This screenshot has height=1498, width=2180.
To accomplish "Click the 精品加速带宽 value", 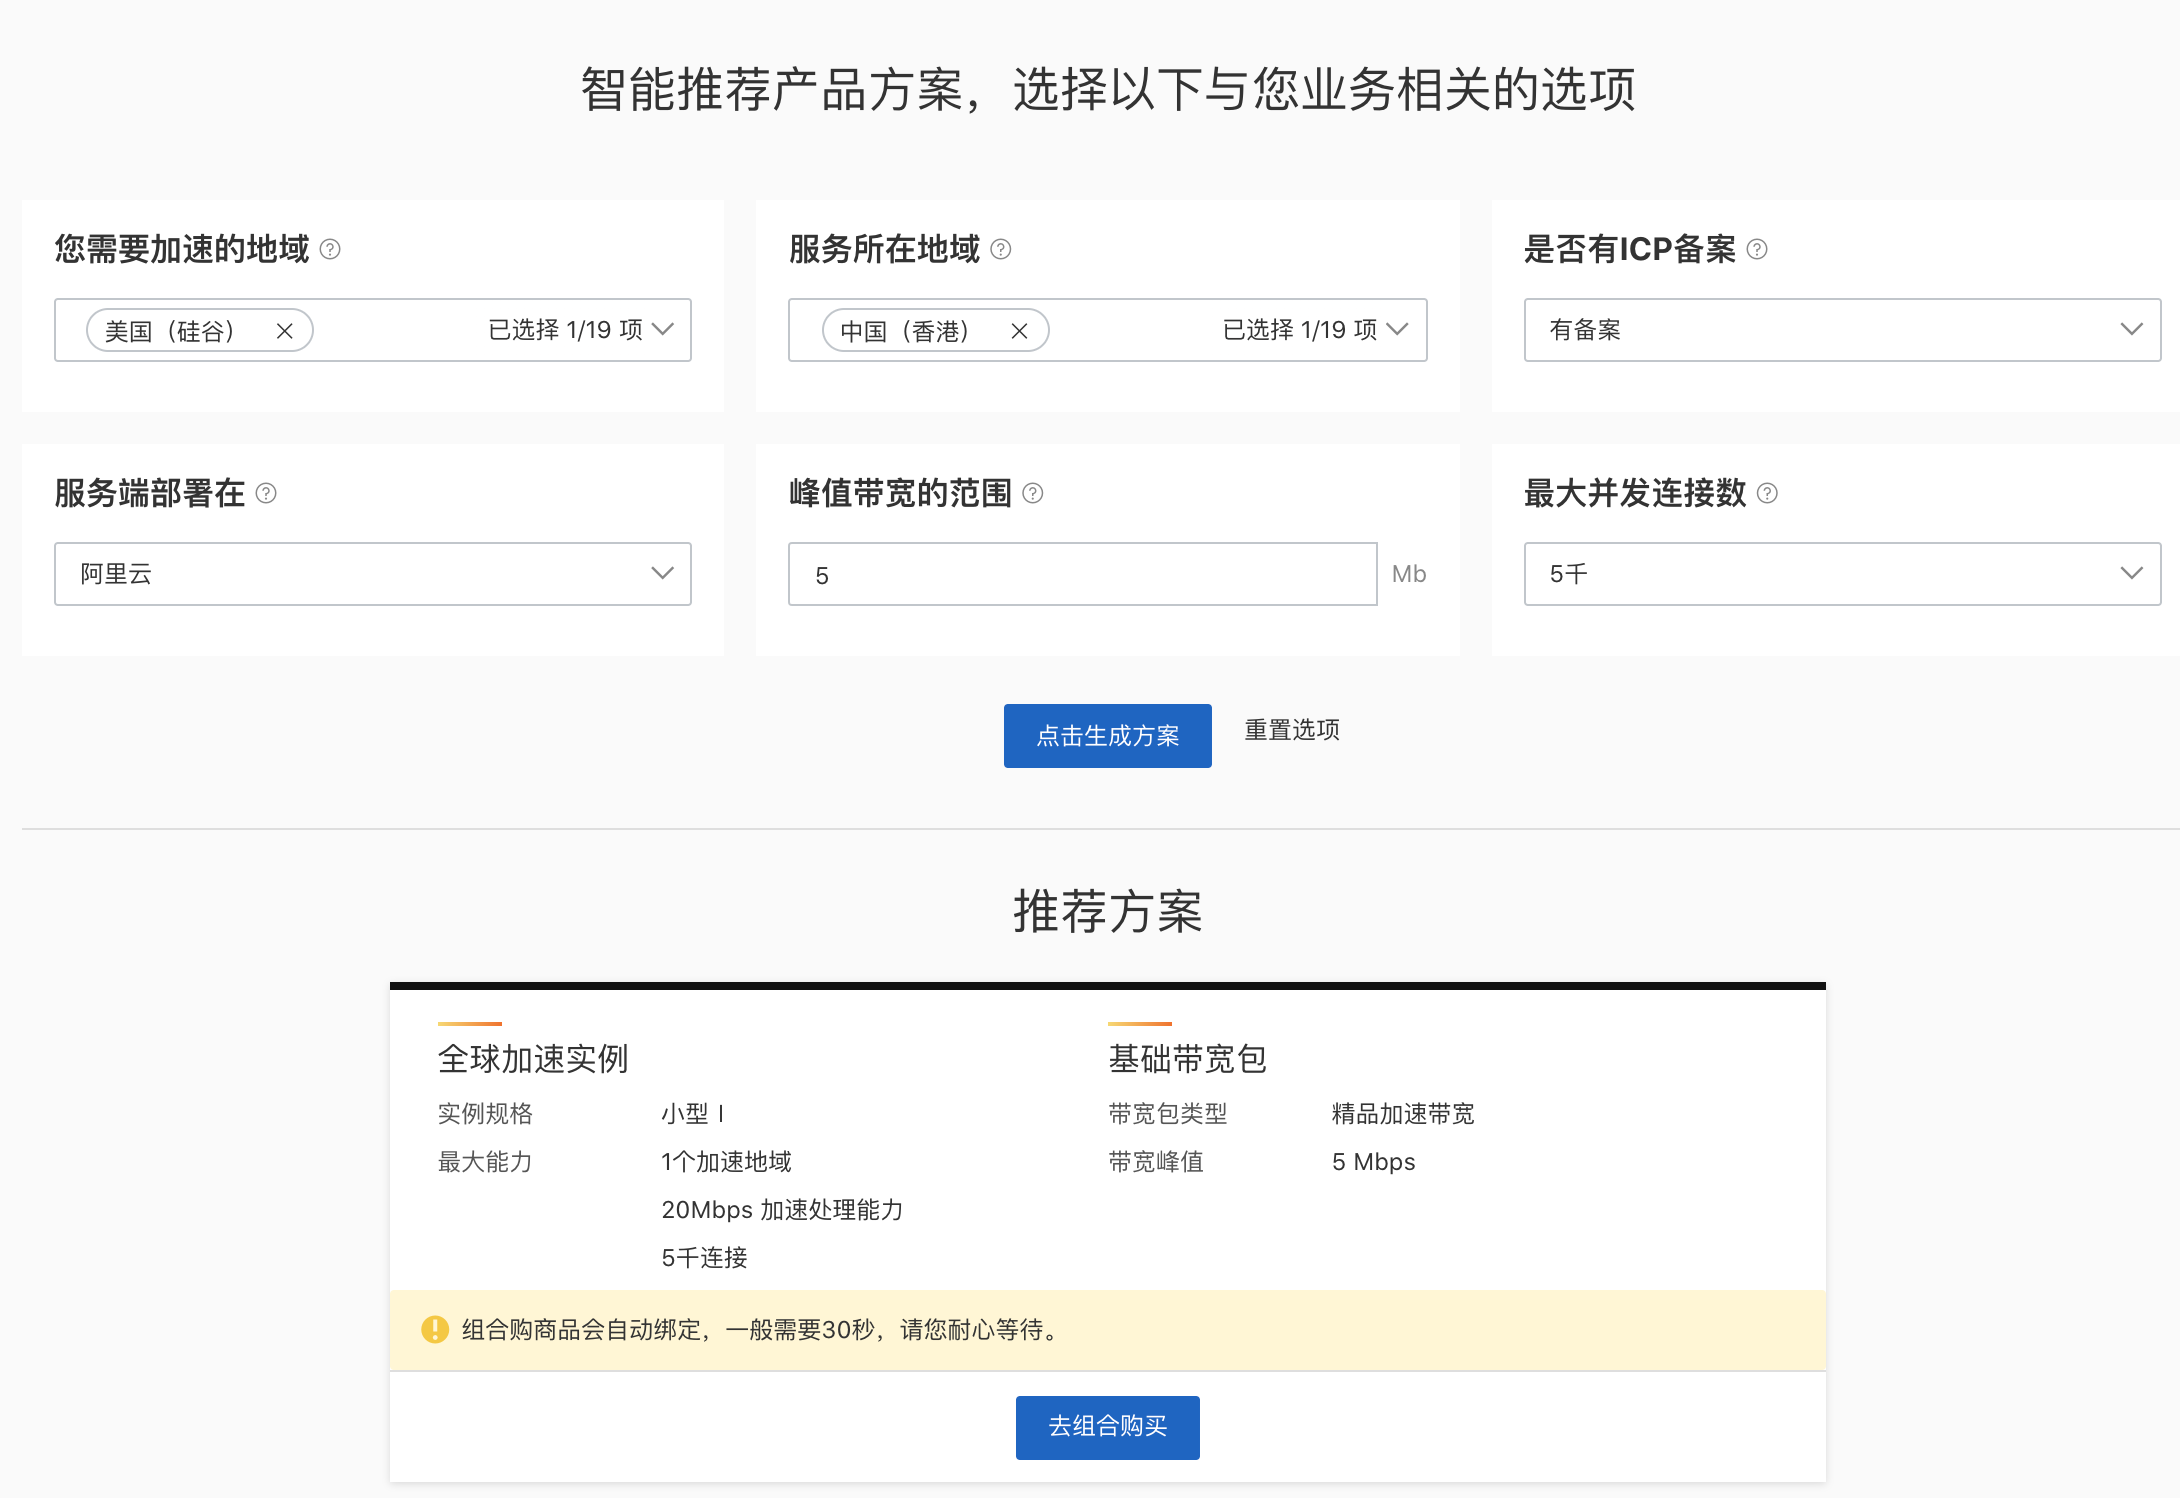I will pos(1404,1114).
